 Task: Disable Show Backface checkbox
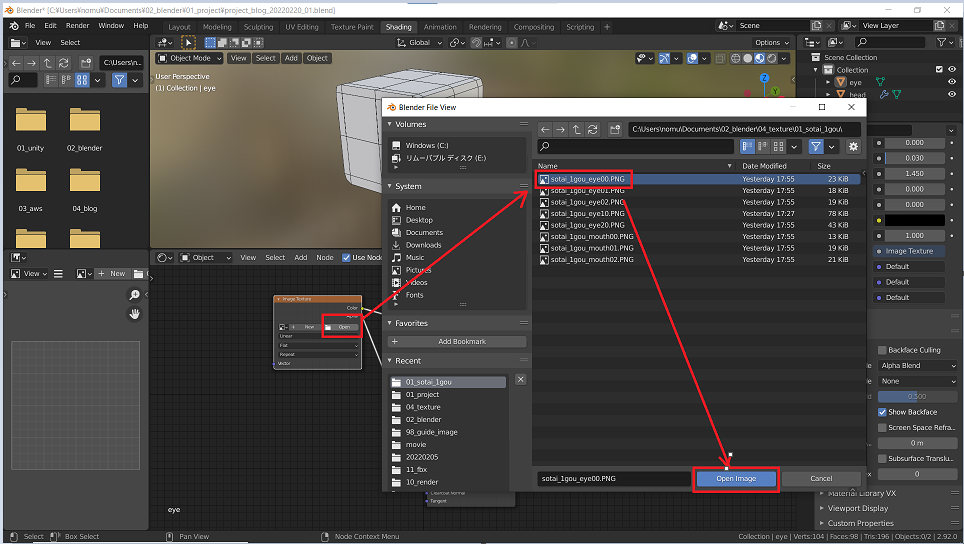tap(882, 412)
